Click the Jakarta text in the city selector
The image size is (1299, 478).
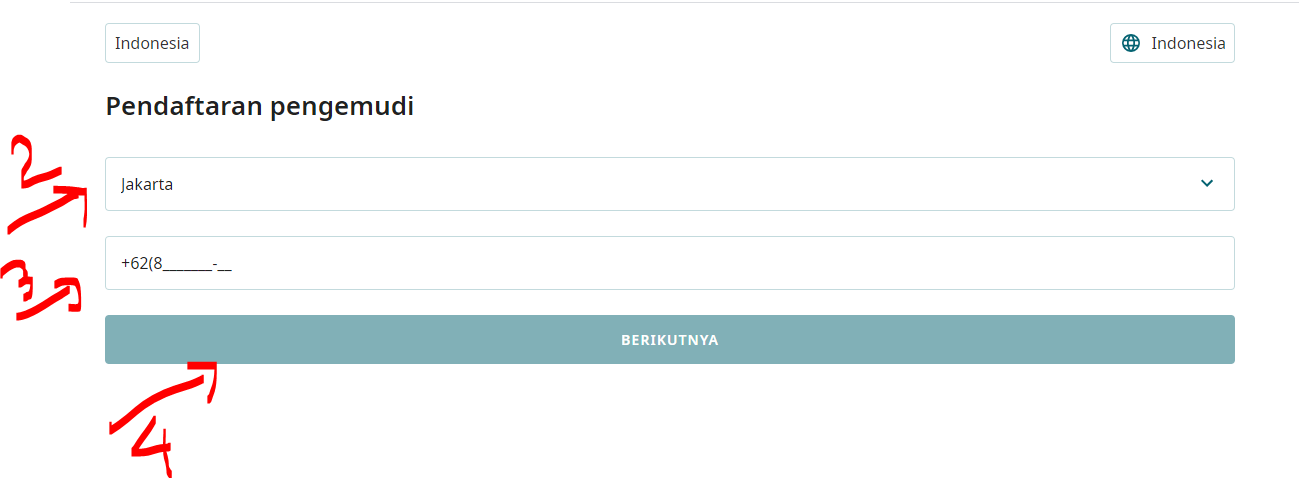tap(147, 185)
